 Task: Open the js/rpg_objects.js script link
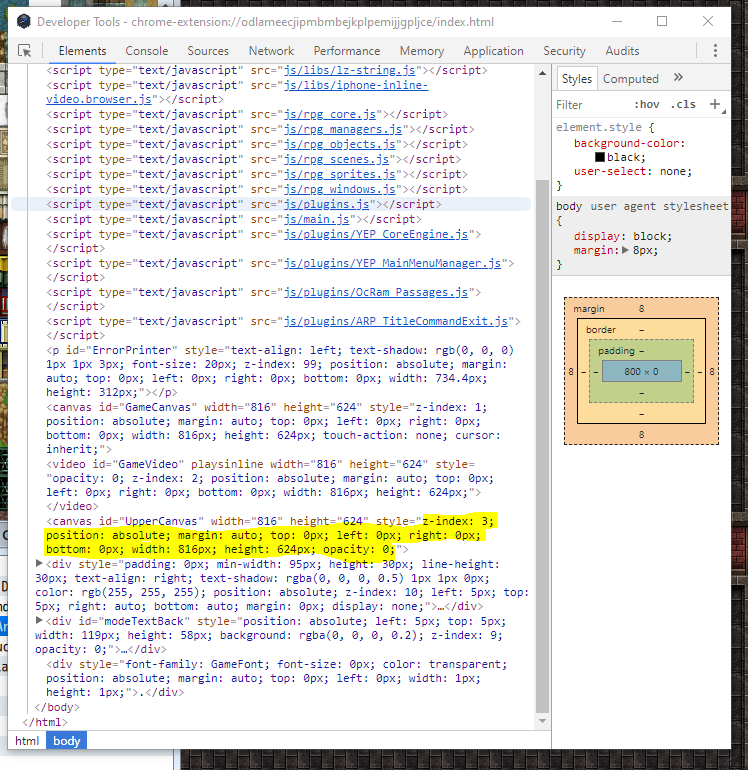[339, 144]
